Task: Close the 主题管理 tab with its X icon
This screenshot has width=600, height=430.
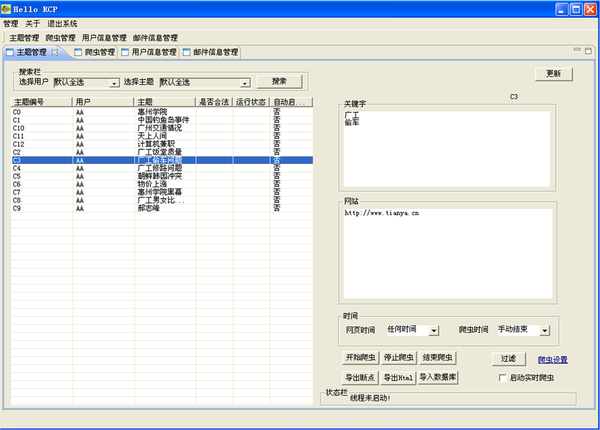Action: point(55,52)
